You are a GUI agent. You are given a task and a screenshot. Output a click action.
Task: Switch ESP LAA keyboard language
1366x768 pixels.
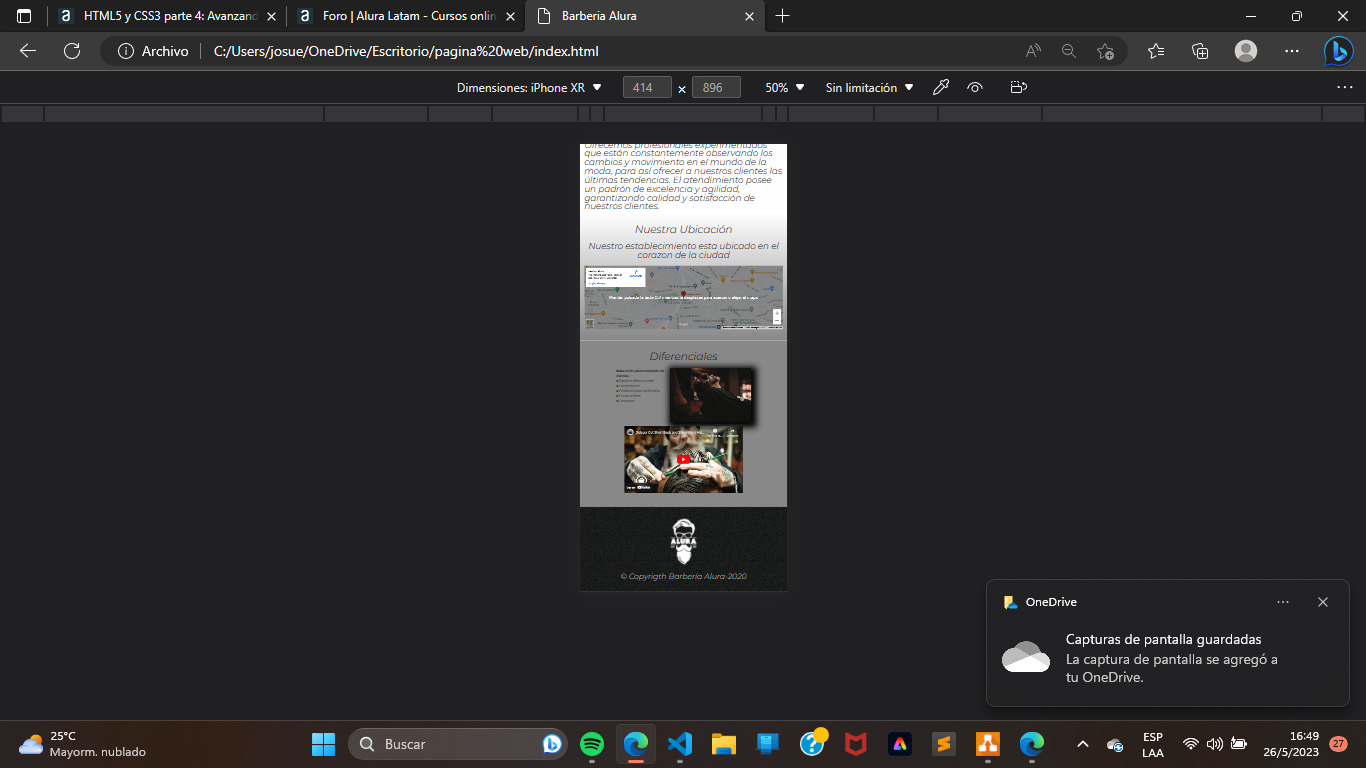pyautogui.click(x=1152, y=744)
